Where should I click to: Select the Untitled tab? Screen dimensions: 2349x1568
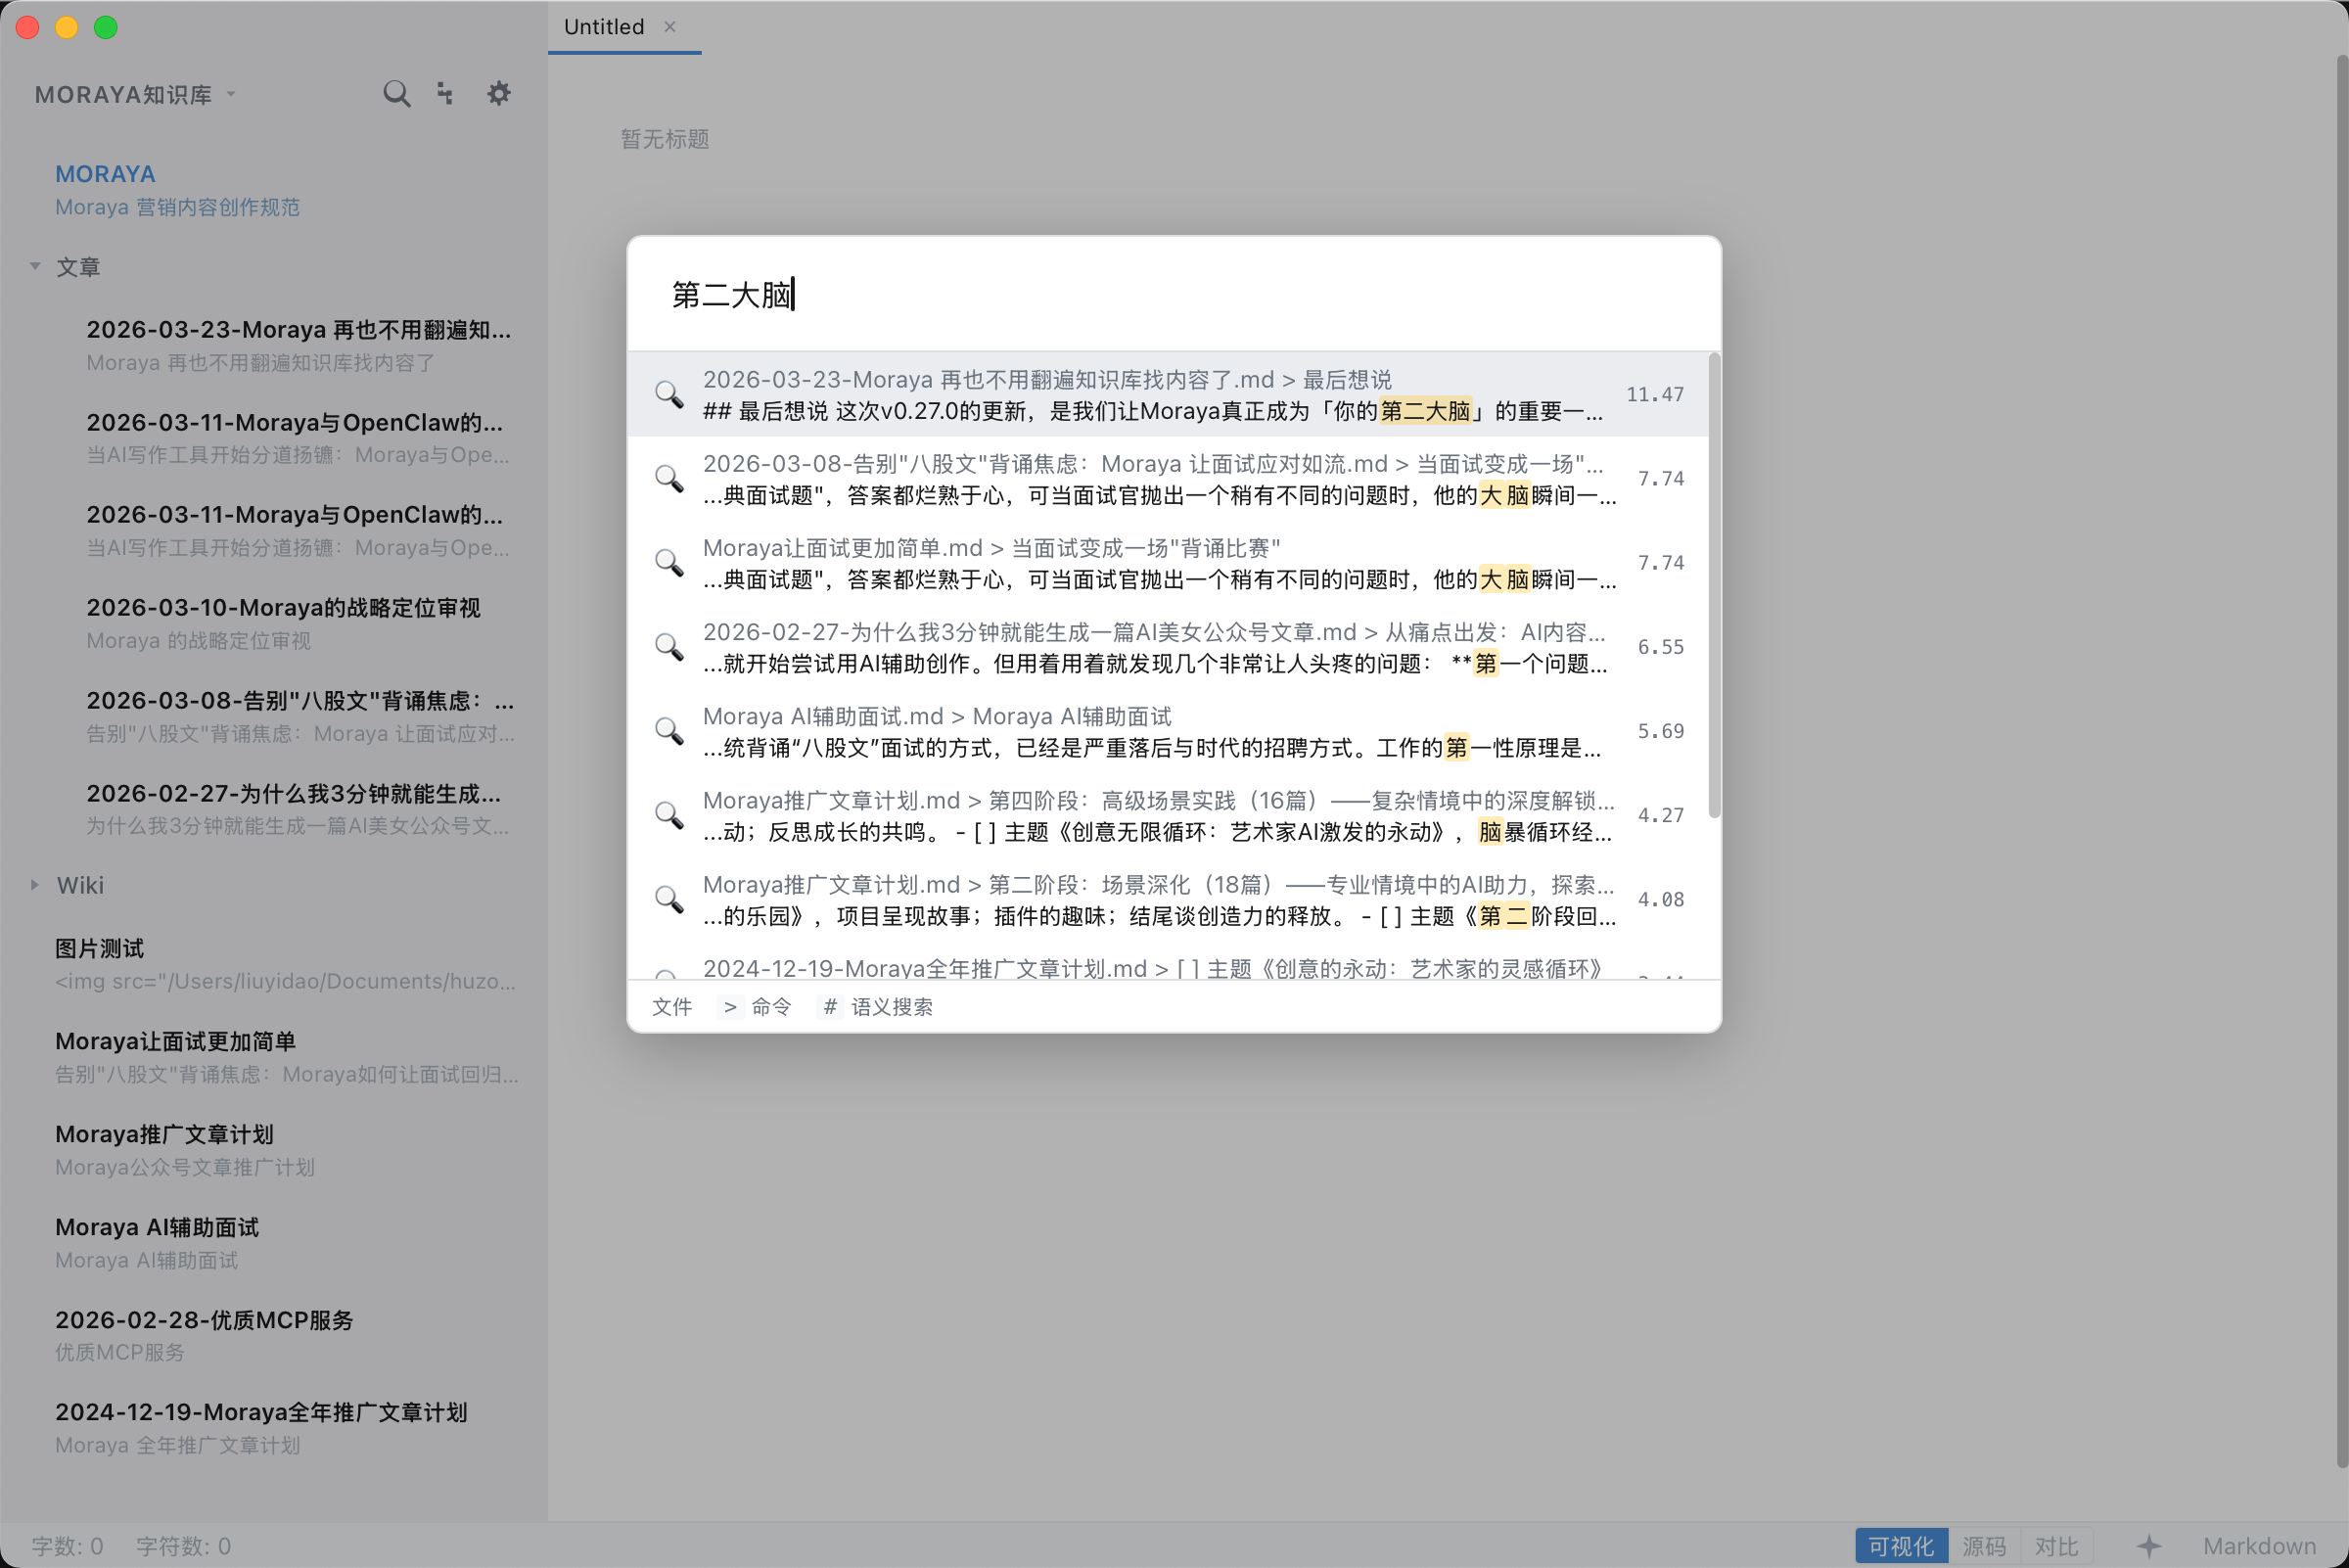point(604,27)
